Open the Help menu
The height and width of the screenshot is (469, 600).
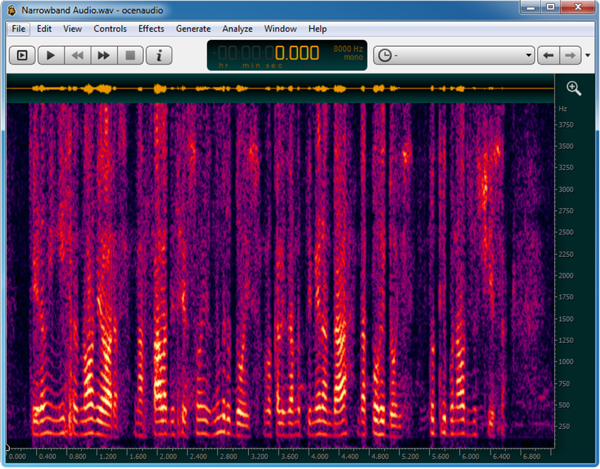(x=317, y=29)
